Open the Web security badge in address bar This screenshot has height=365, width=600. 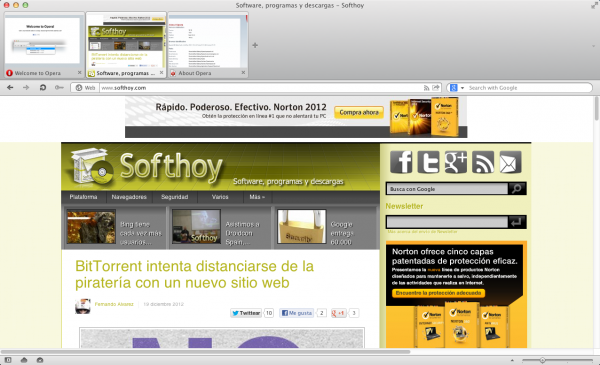(85, 88)
